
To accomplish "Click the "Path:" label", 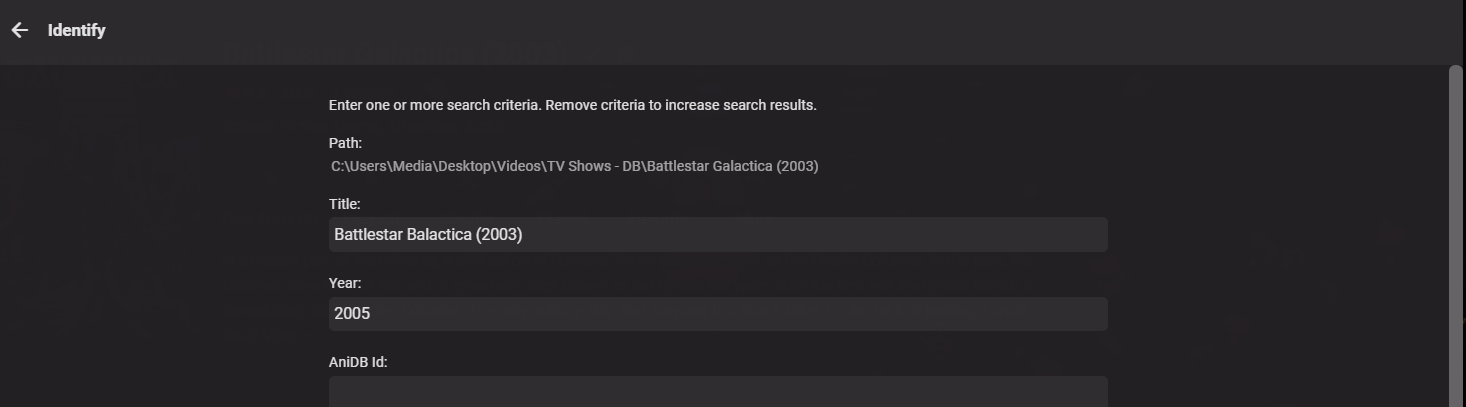I will point(345,143).
